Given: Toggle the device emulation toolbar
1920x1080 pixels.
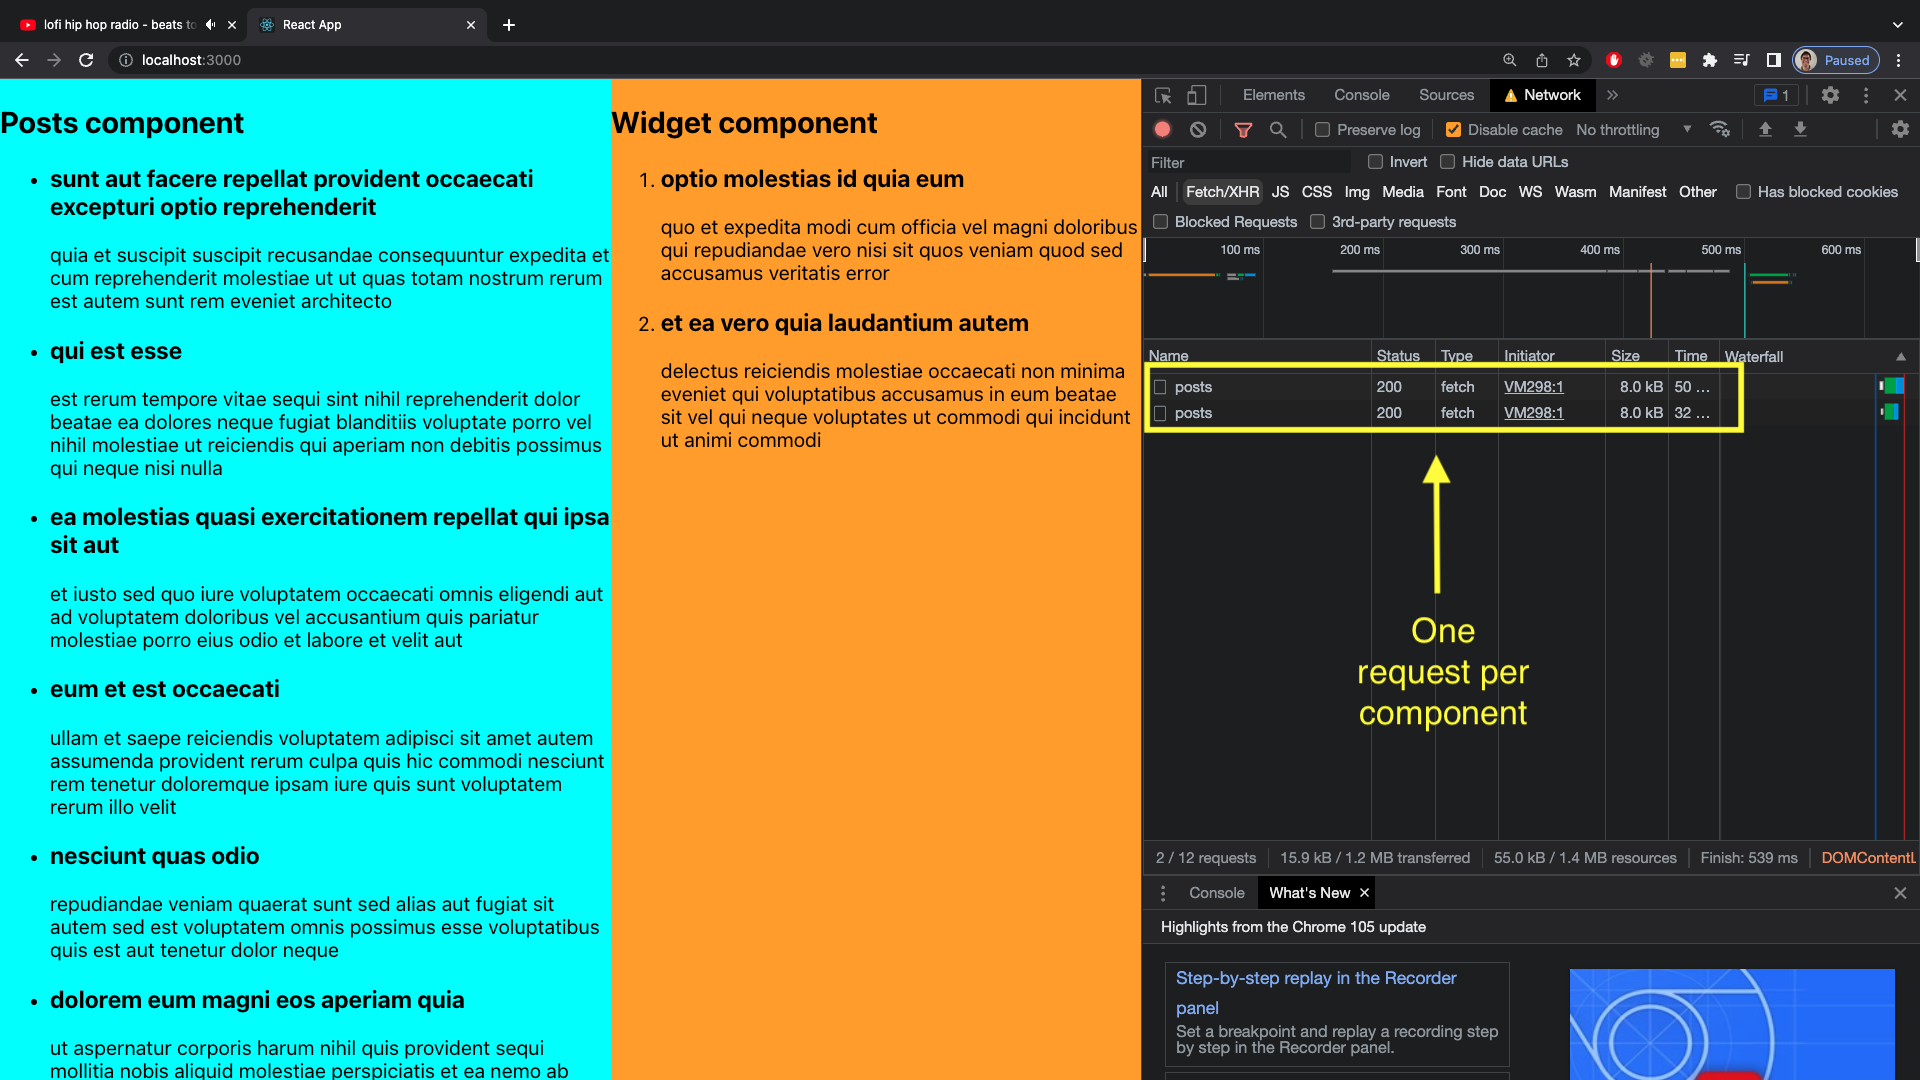Looking at the screenshot, I should pos(1196,95).
